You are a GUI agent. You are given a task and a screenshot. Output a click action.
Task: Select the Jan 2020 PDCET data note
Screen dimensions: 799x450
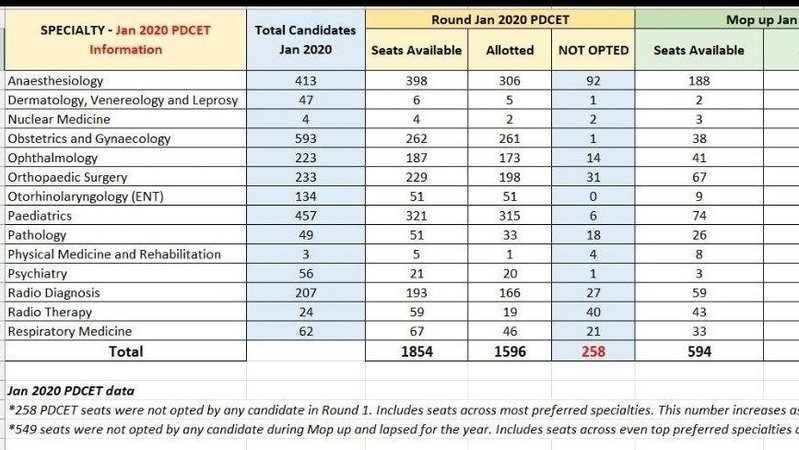70,391
